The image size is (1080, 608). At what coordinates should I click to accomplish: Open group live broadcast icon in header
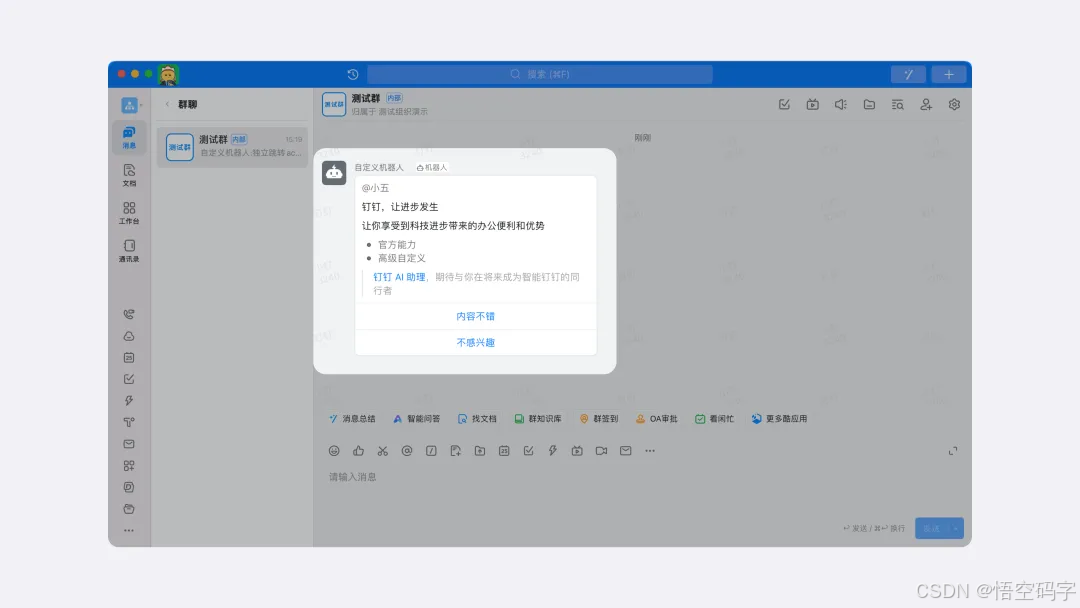(x=813, y=105)
